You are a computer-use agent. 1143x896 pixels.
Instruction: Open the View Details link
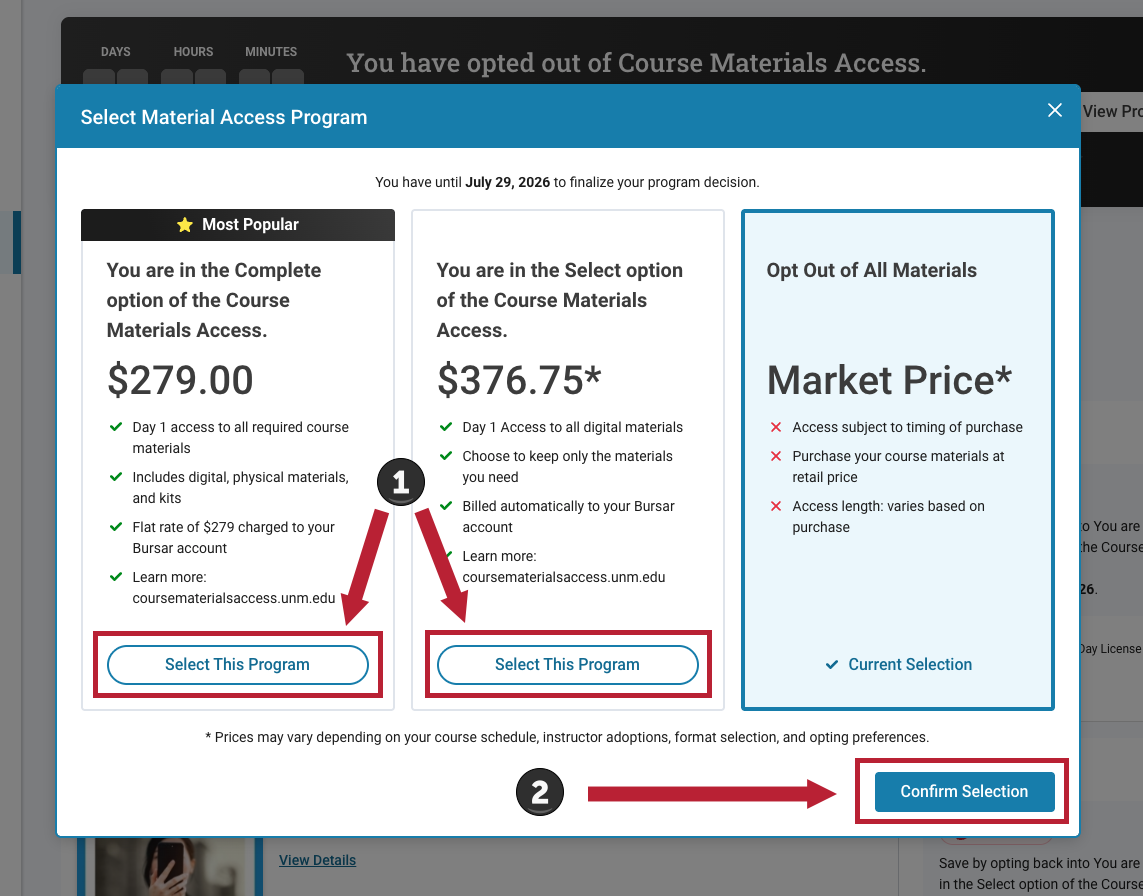317,860
